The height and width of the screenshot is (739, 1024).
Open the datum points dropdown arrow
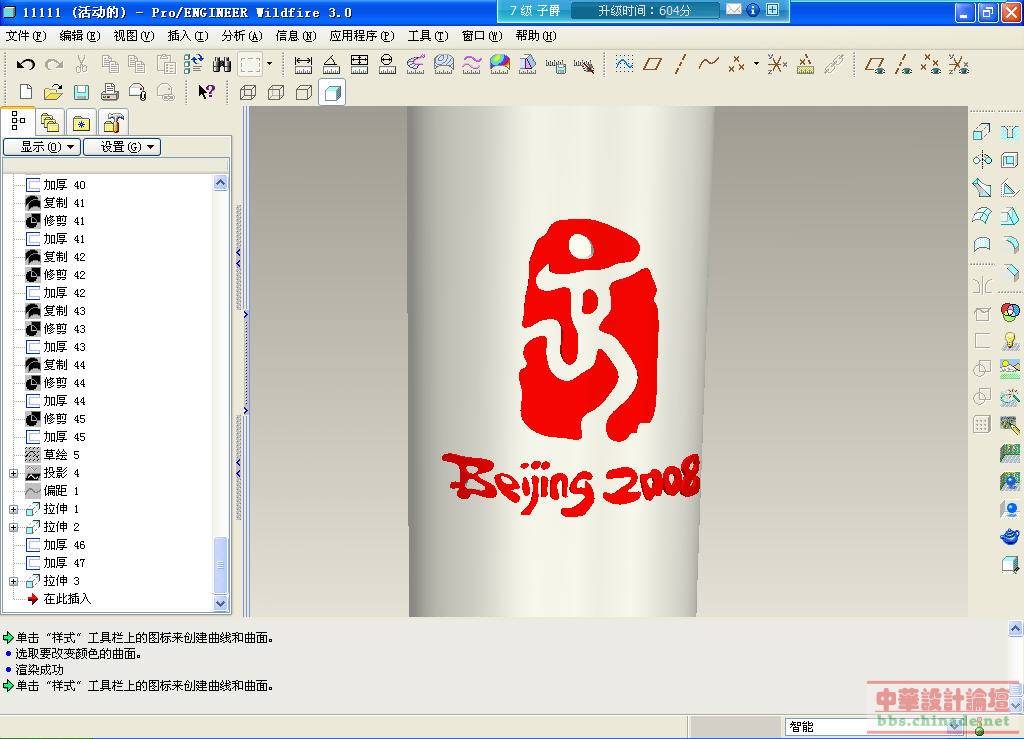[756, 64]
